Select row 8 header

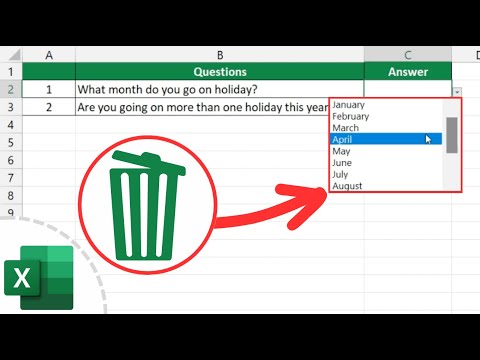click(x=11, y=195)
